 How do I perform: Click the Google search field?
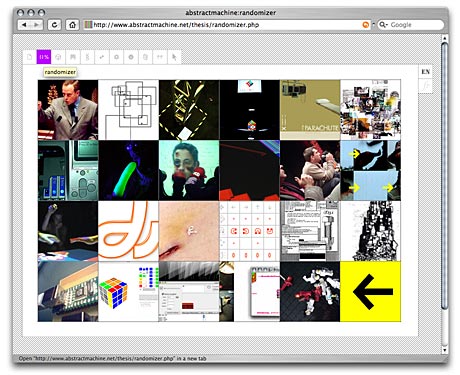point(411,25)
